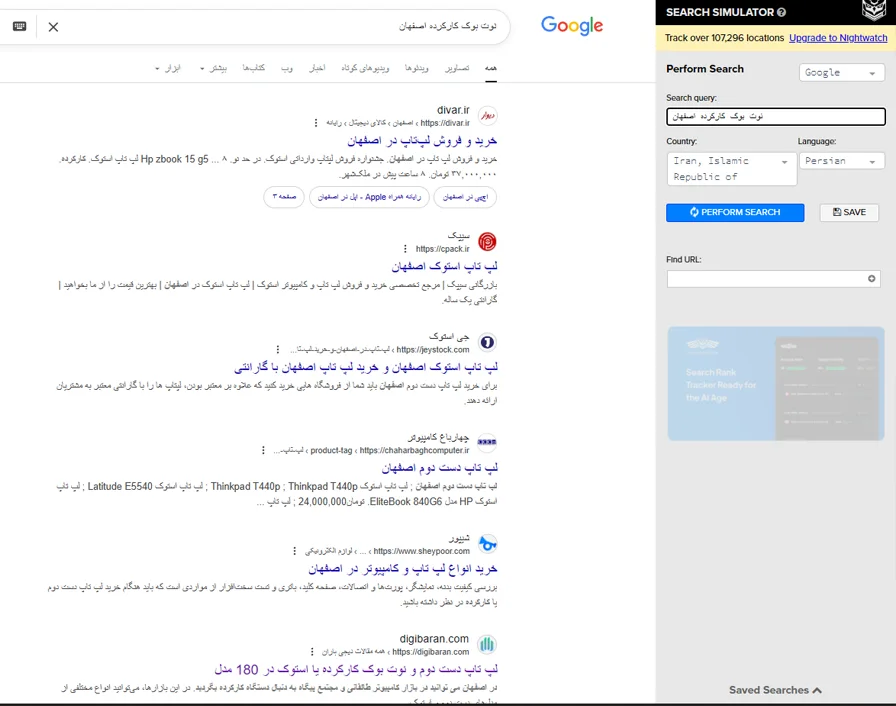Follow the Upgrade to Nightwatch link
896x706 pixels.
tap(838, 38)
